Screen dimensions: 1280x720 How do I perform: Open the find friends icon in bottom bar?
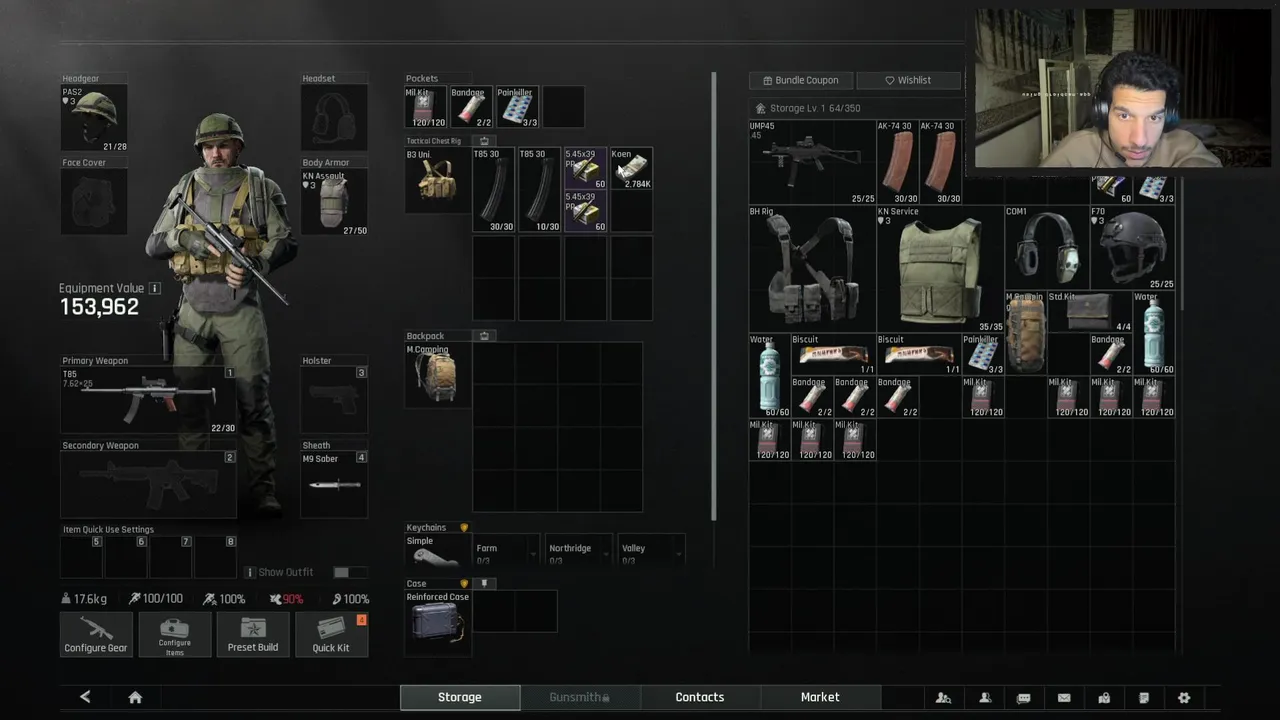[x=943, y=698]
